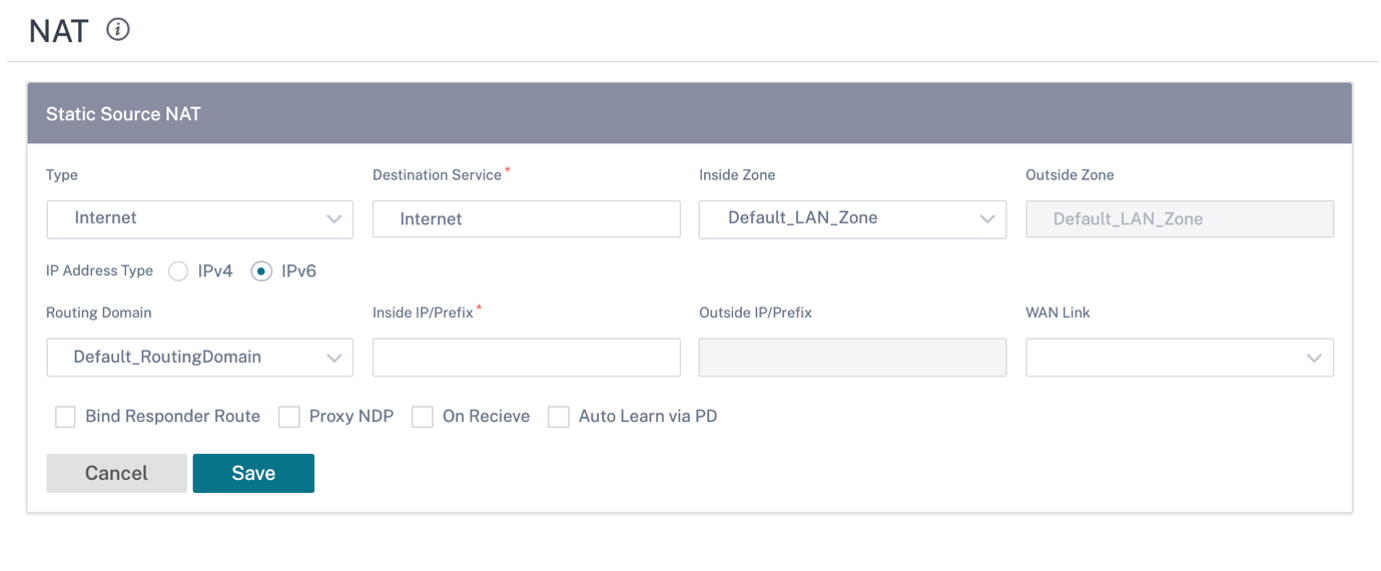Click the Routing Domain label
Image resolution: width=1381 pixels, height=571 pixels.
point(99,313)
